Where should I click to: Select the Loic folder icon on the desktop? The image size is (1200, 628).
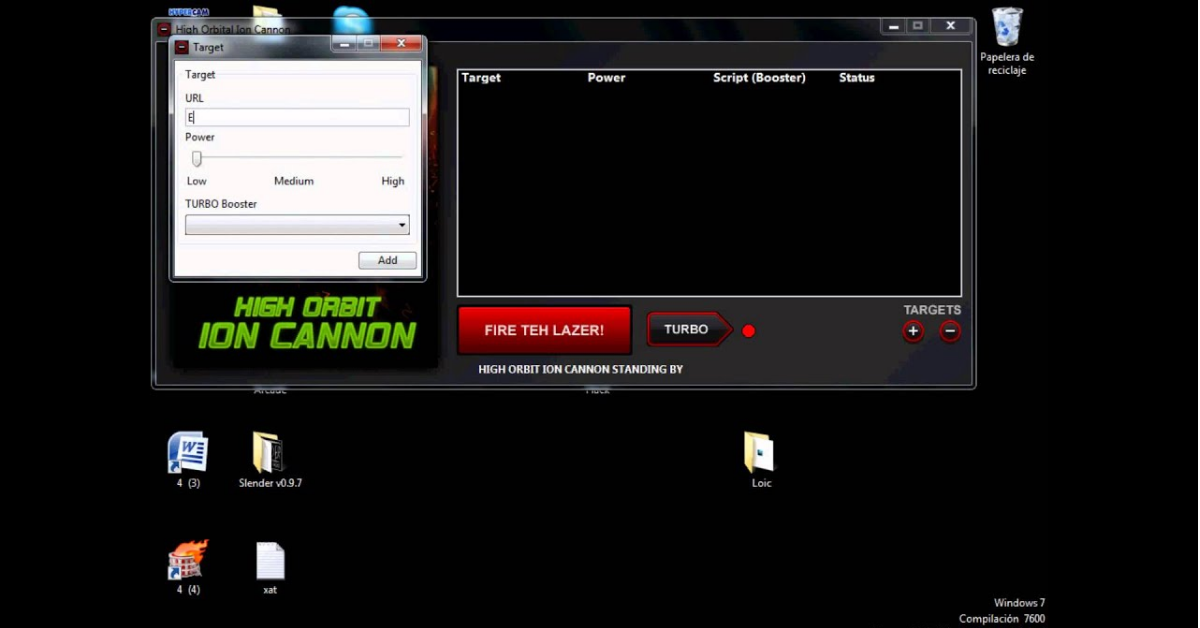click(x=761, y=460)
